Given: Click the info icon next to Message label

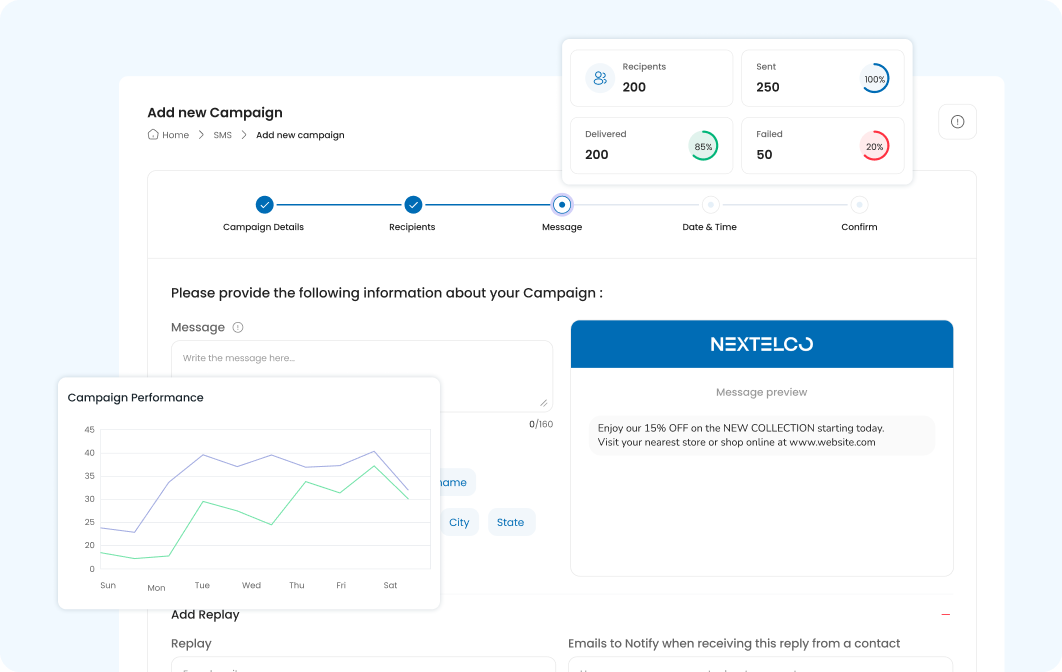Looking at the screenshot, I should pos(238,327).
